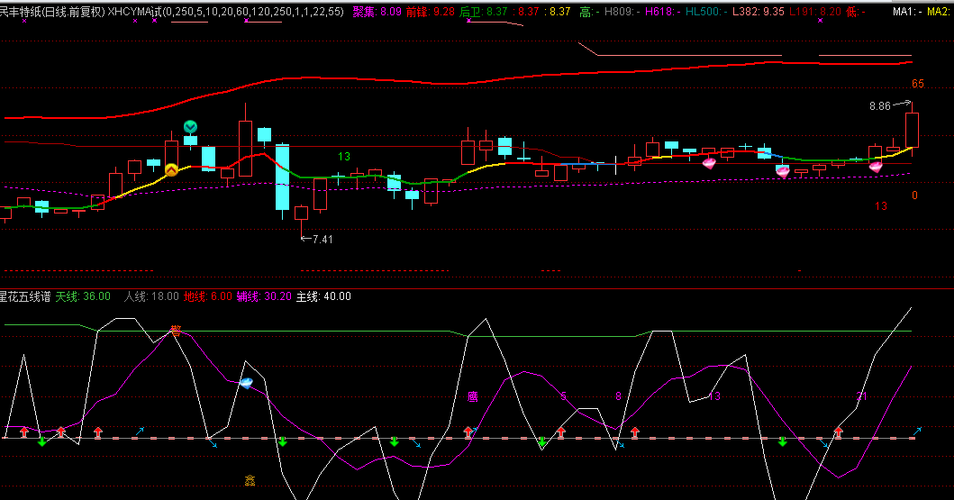Click the MA2 header label

click(940, 12)
